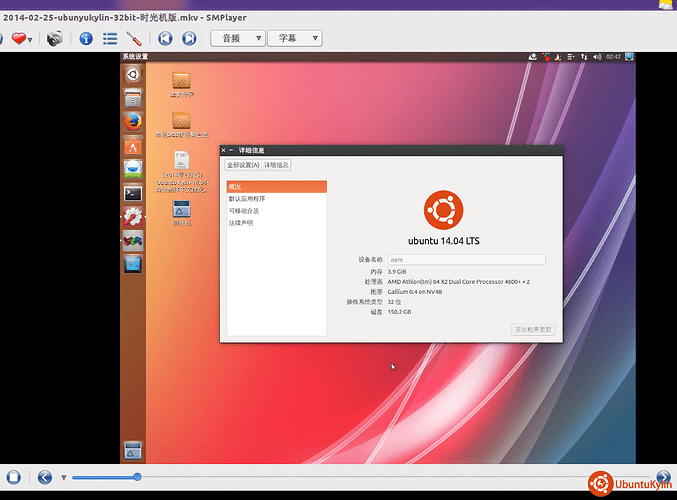This screenshot has width=677, height=500.
Task: Stop playback with the stop button
Action: coord(13,477)
